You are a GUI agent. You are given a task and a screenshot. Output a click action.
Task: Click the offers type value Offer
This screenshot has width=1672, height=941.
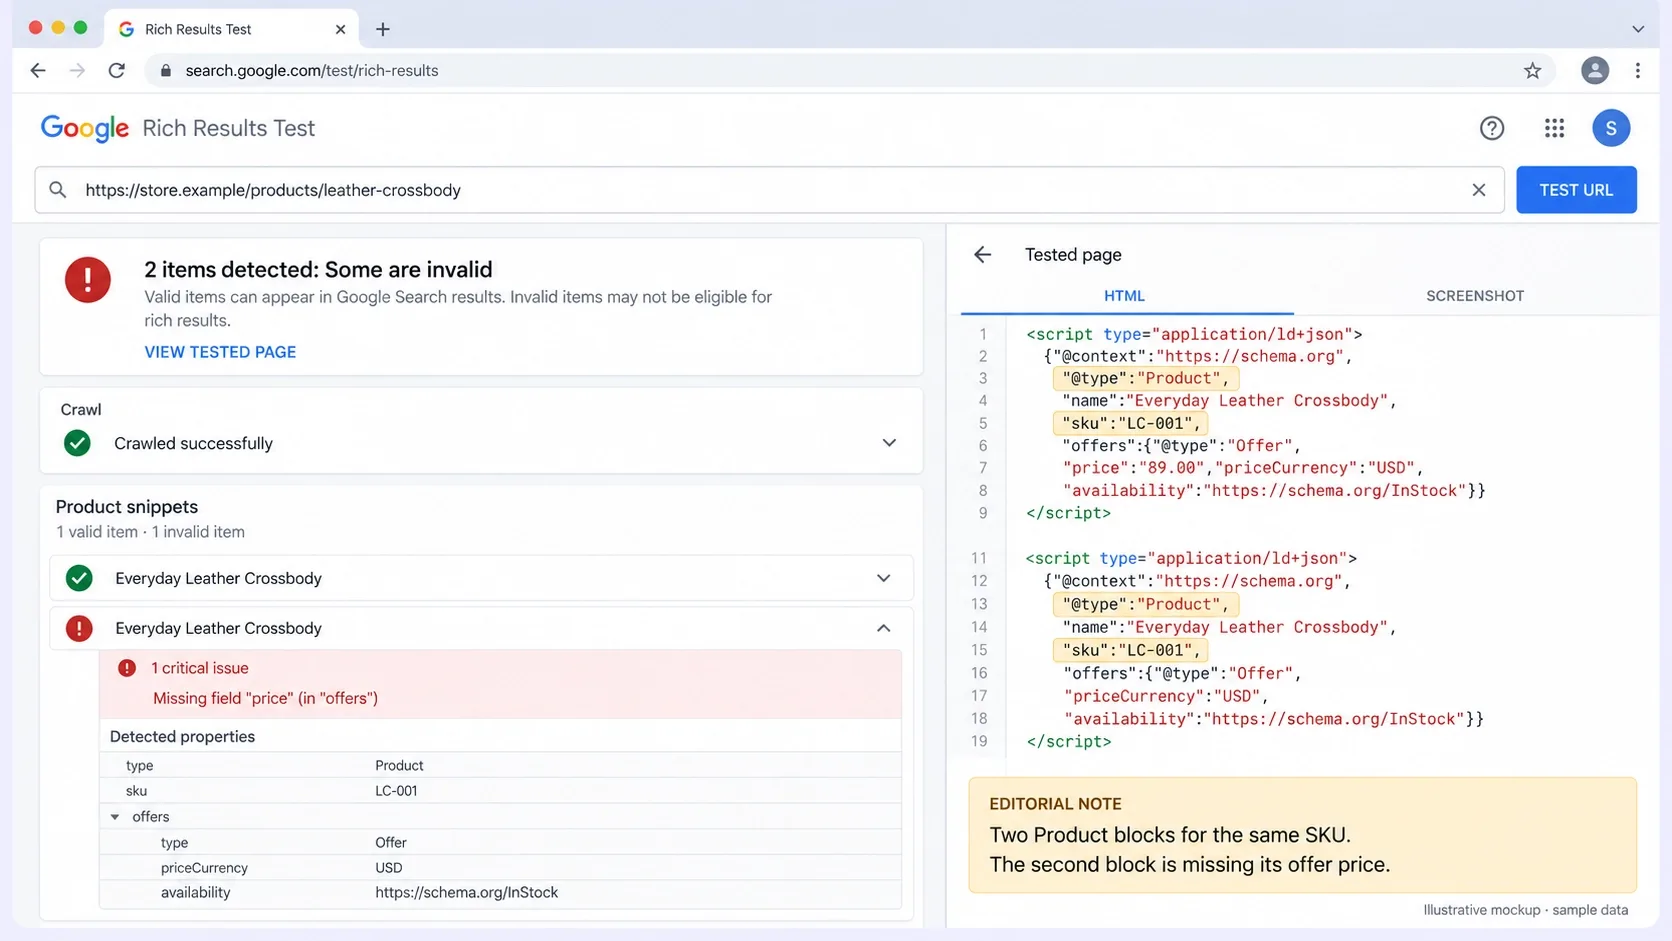[391, 843]
